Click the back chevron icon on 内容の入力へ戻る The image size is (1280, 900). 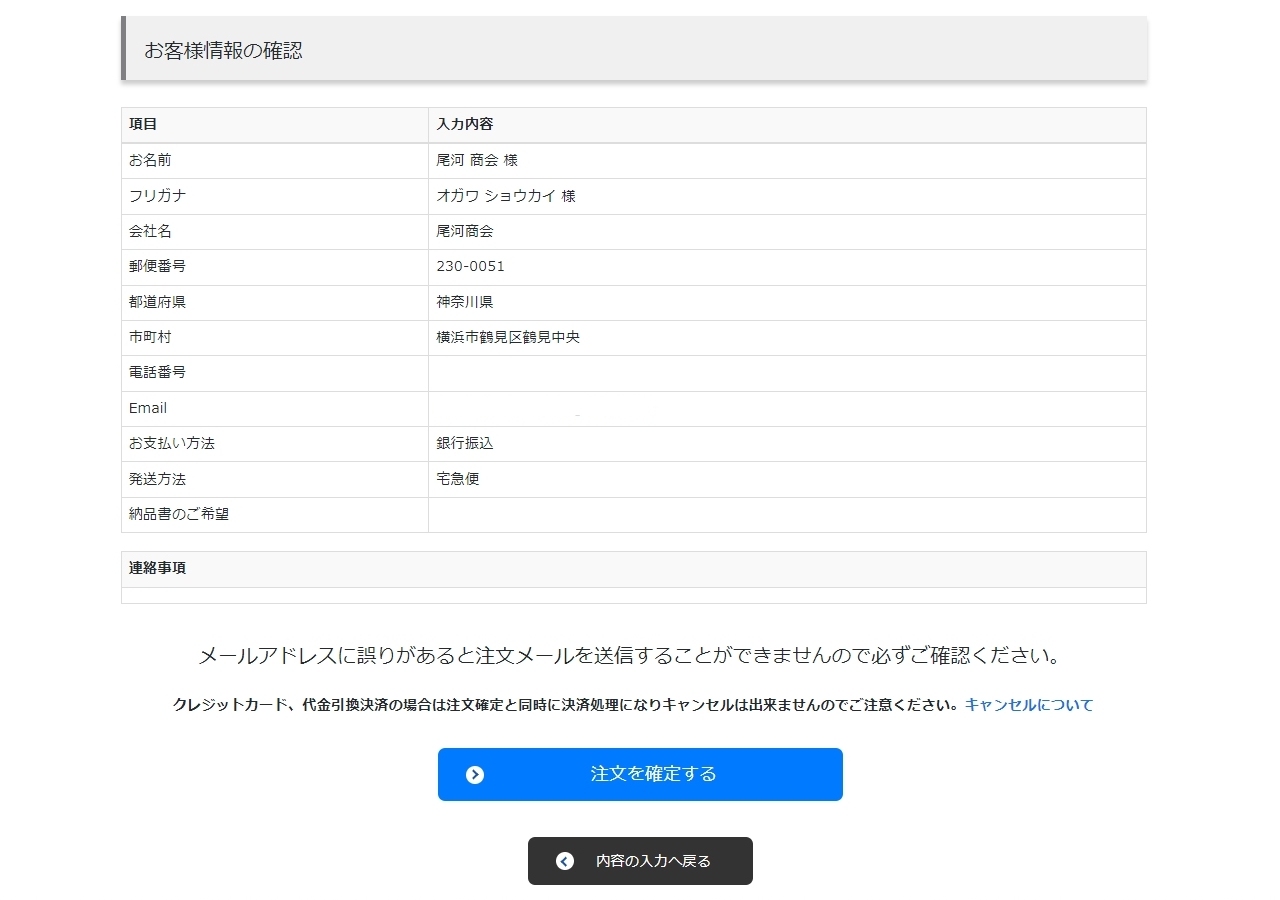click(x=565, y=861)
